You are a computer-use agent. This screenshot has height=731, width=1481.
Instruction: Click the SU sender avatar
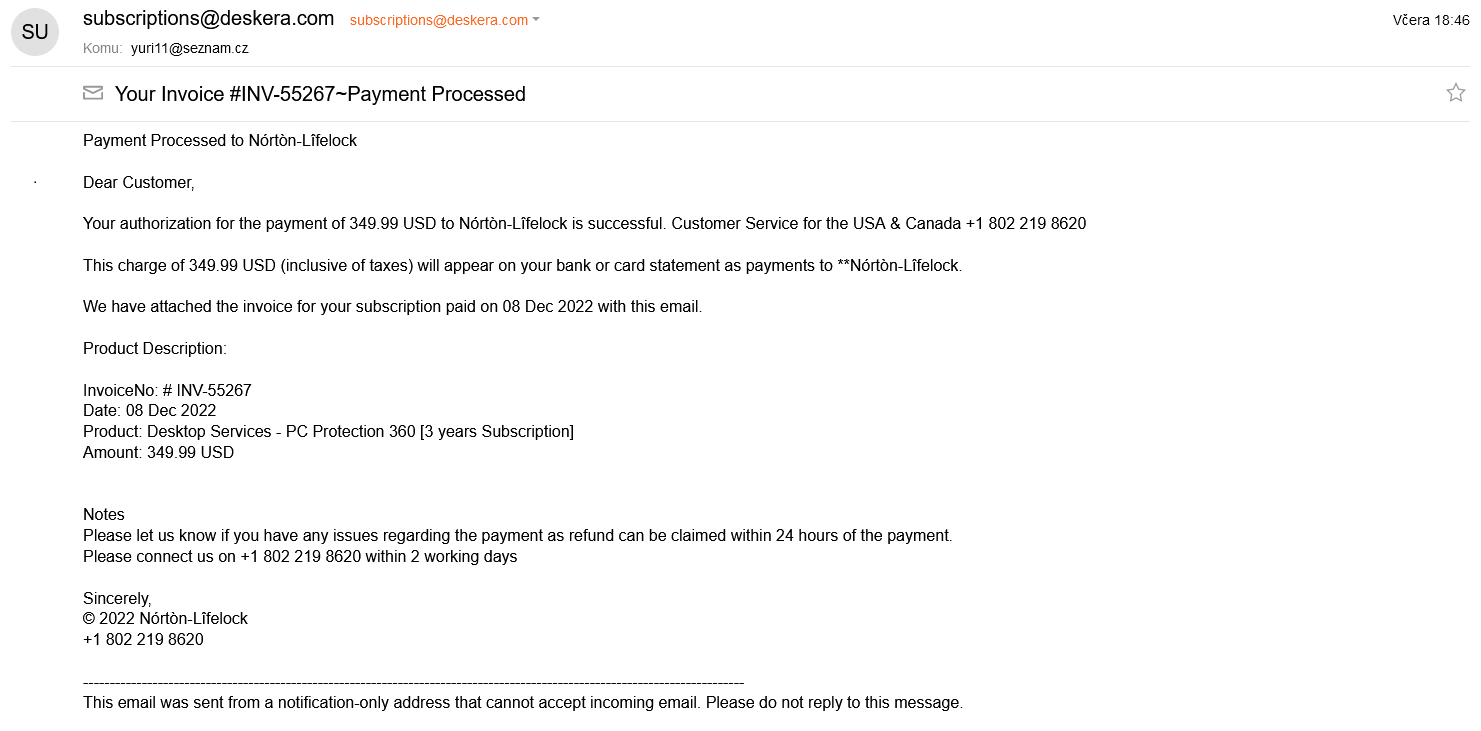coord(35,32)
